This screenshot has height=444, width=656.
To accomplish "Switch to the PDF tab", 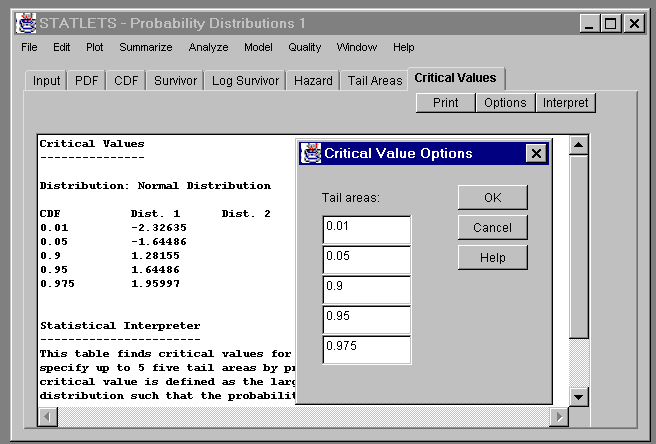I will click(x=86, y=80).
